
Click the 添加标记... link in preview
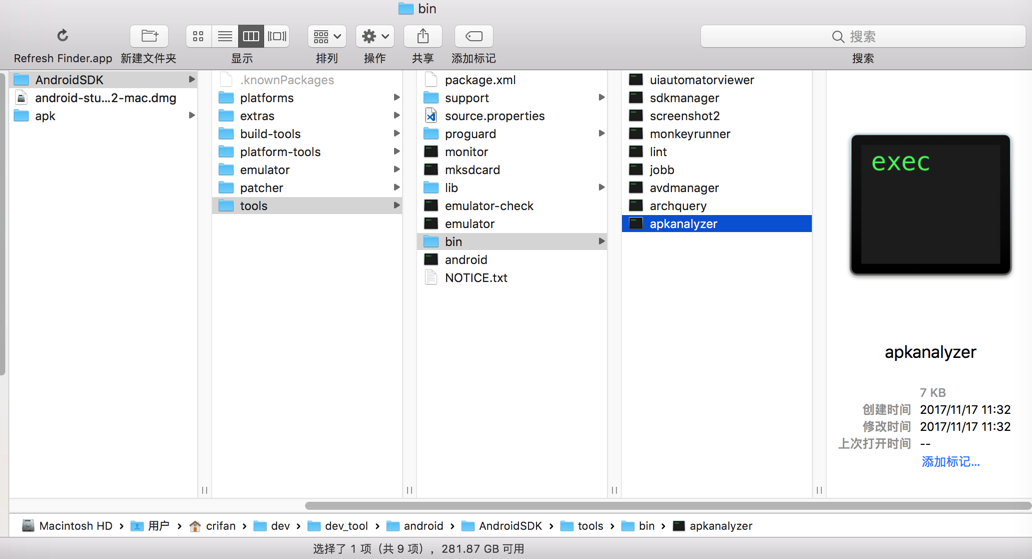[x=950, y=462]
